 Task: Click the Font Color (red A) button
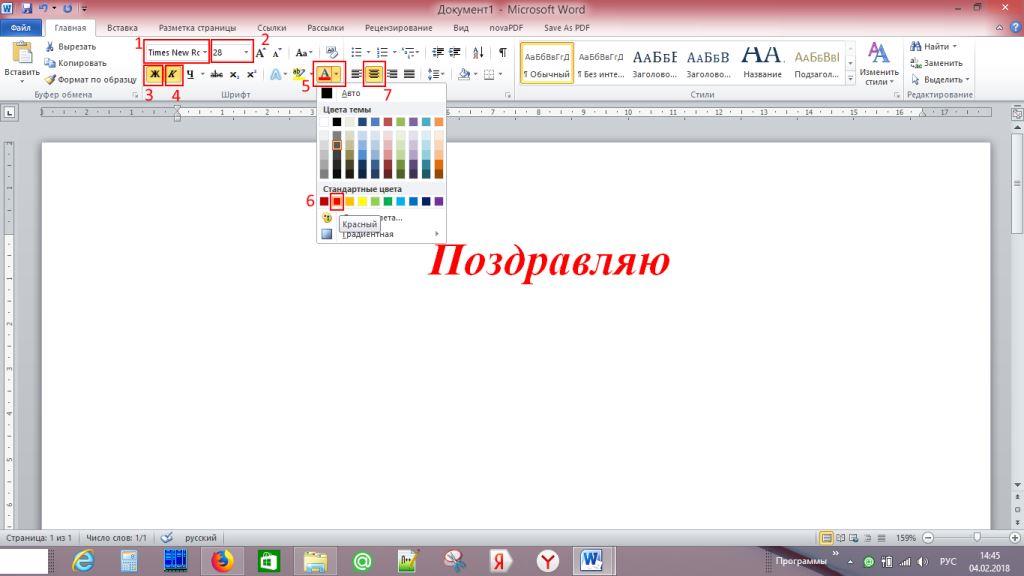(324, 74)
